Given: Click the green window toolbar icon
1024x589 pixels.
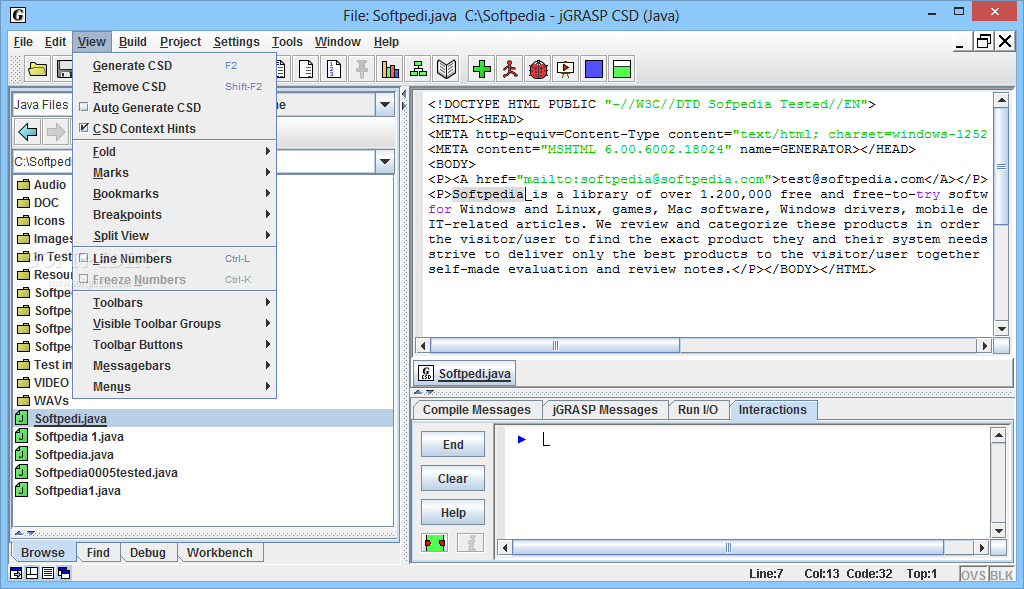Looking at the screenshot, I should (622, 69).
